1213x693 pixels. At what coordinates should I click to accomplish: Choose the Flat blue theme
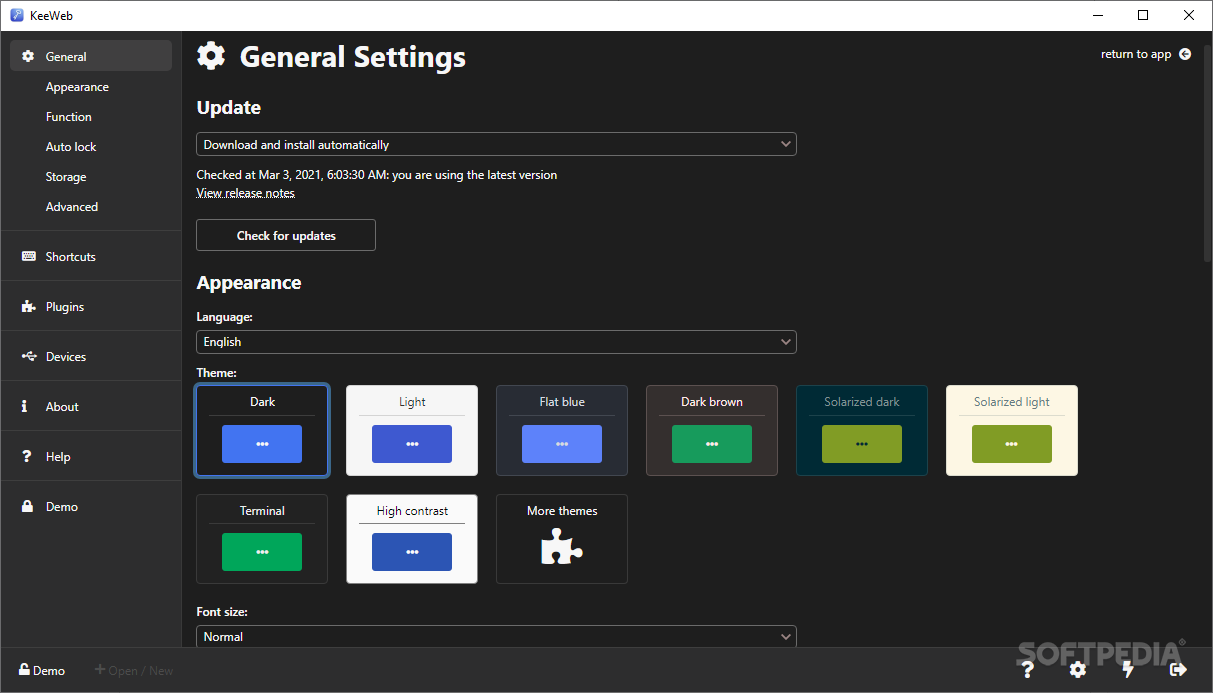562,430
